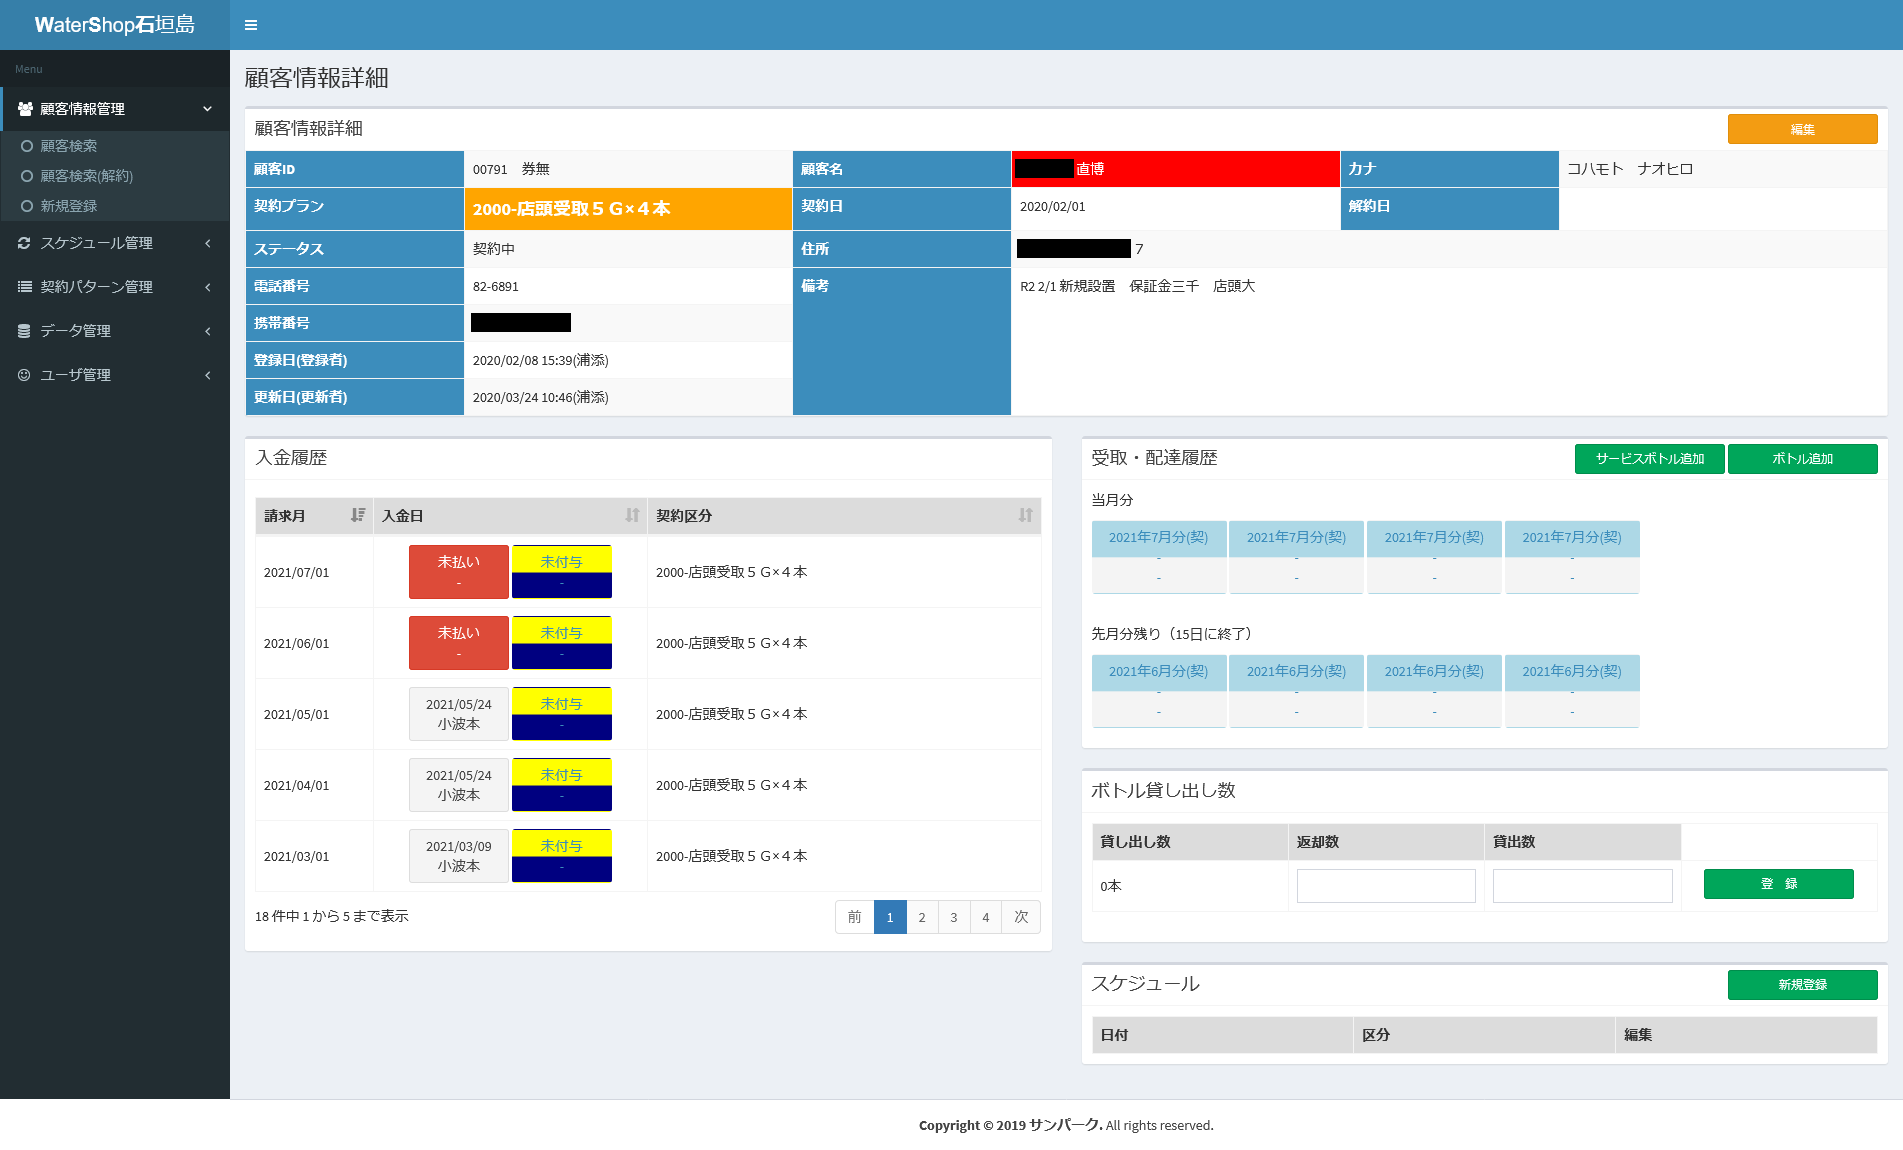Select 新規登録 in the sidebar
This screenshot has height=1150, width=1903.
68,206
